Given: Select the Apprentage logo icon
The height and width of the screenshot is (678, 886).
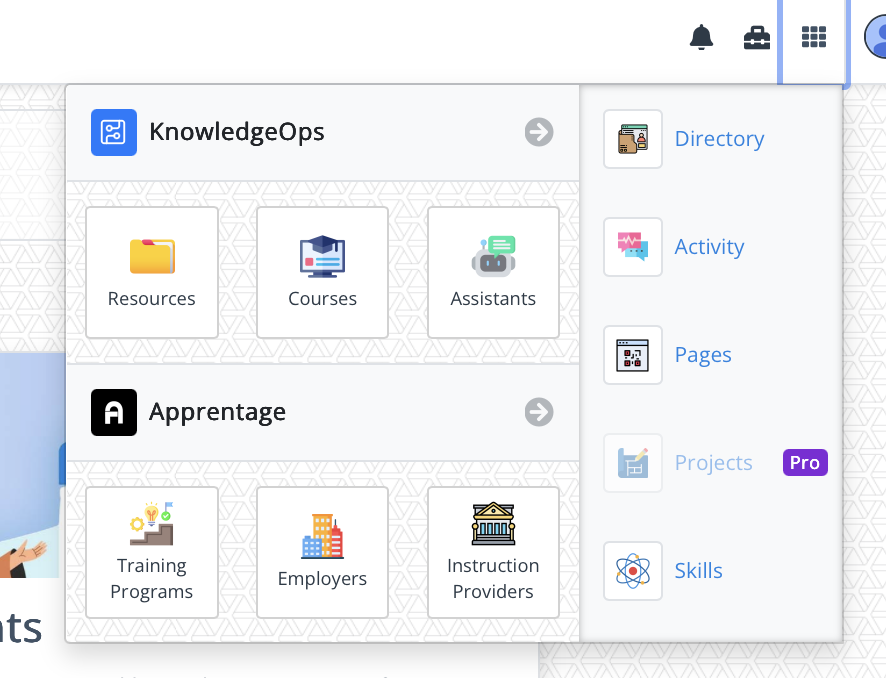Looking at the screenshot, I should click(113, 412).
